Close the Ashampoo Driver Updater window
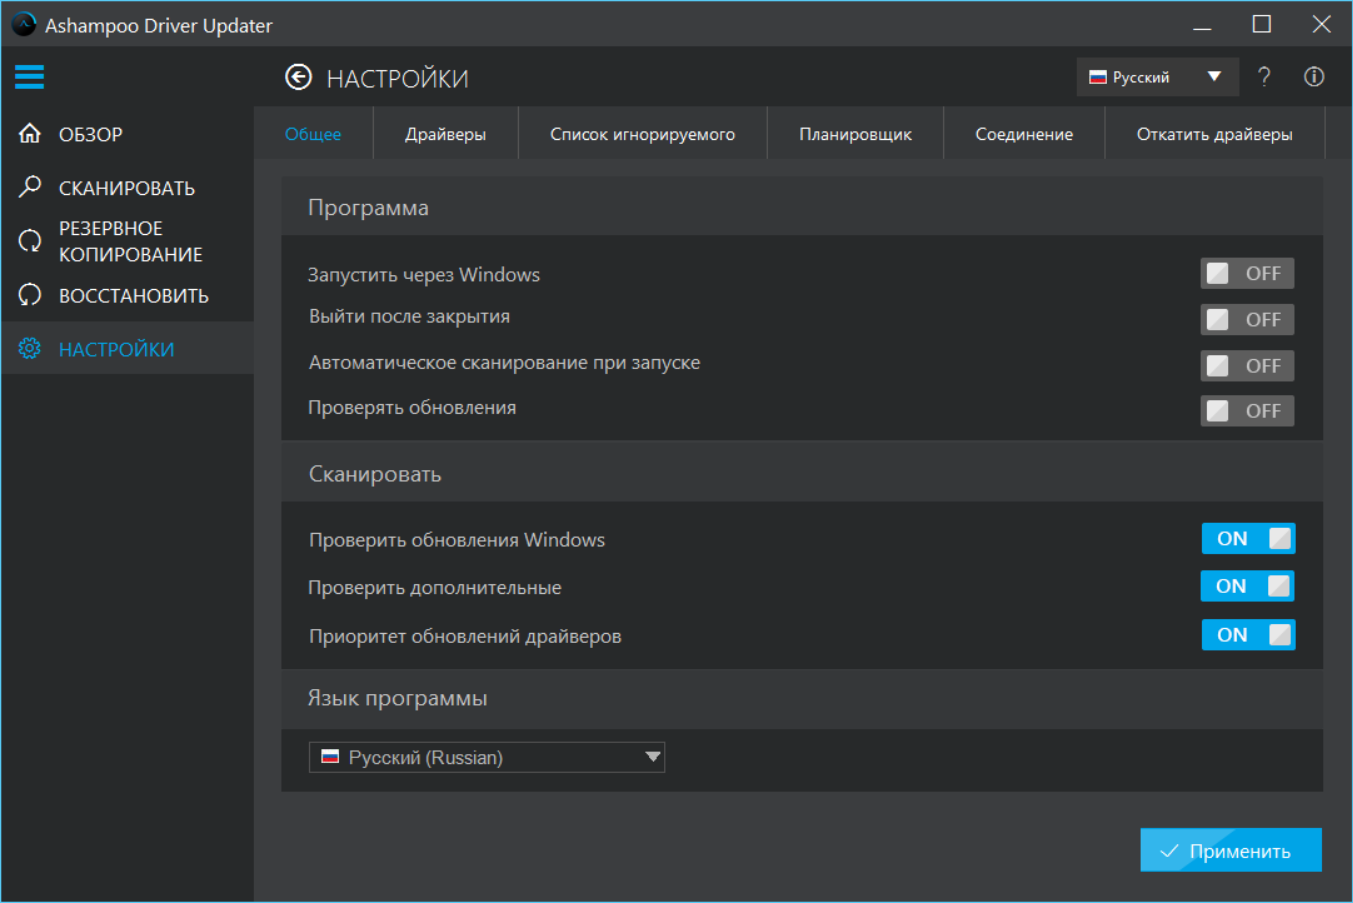Viewport: 1353px width, 903px height. coord(1321,24)
